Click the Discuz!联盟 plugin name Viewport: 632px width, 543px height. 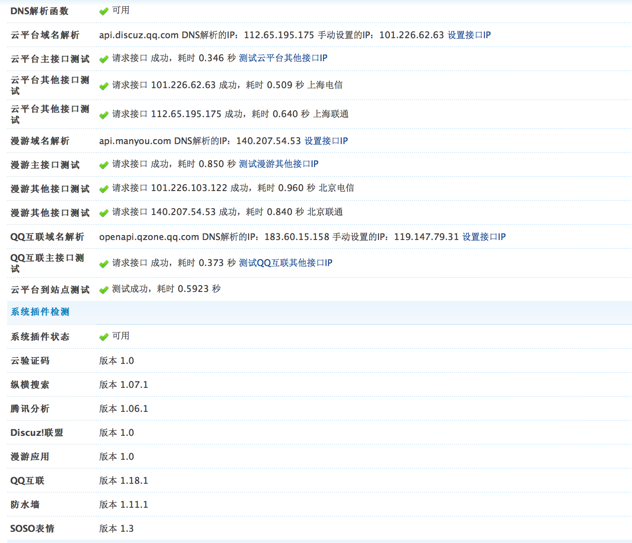37,433
